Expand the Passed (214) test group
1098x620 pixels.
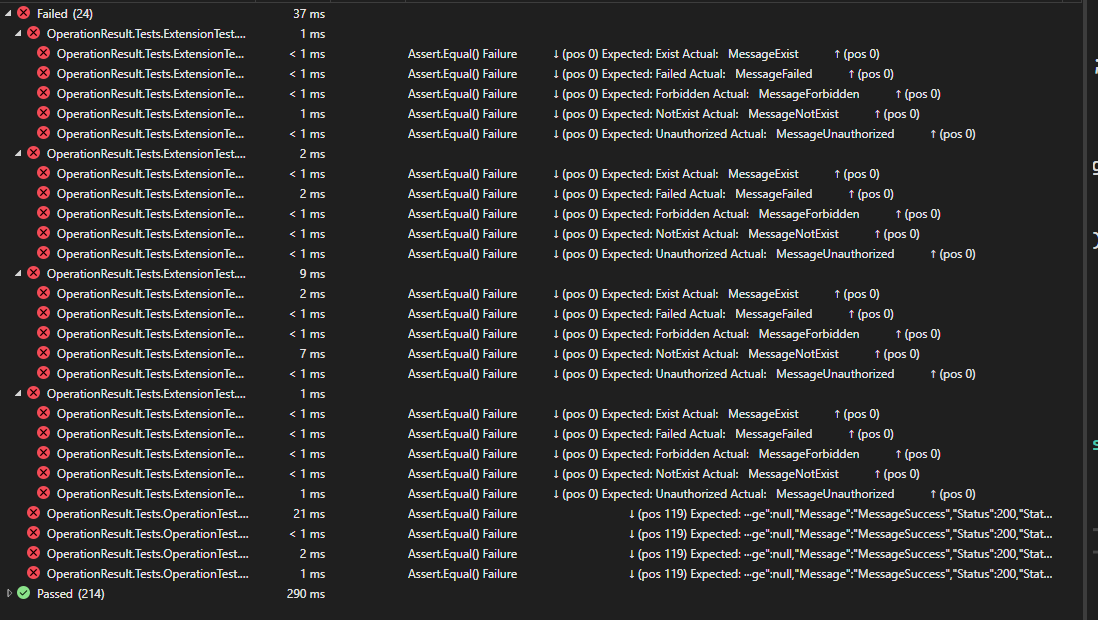pyautogui.click(x=10, y=593)
